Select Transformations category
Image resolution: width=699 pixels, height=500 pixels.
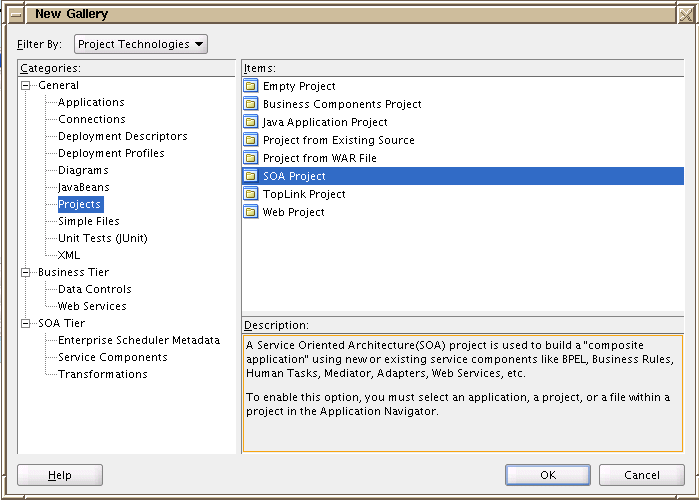pos(103,374)
